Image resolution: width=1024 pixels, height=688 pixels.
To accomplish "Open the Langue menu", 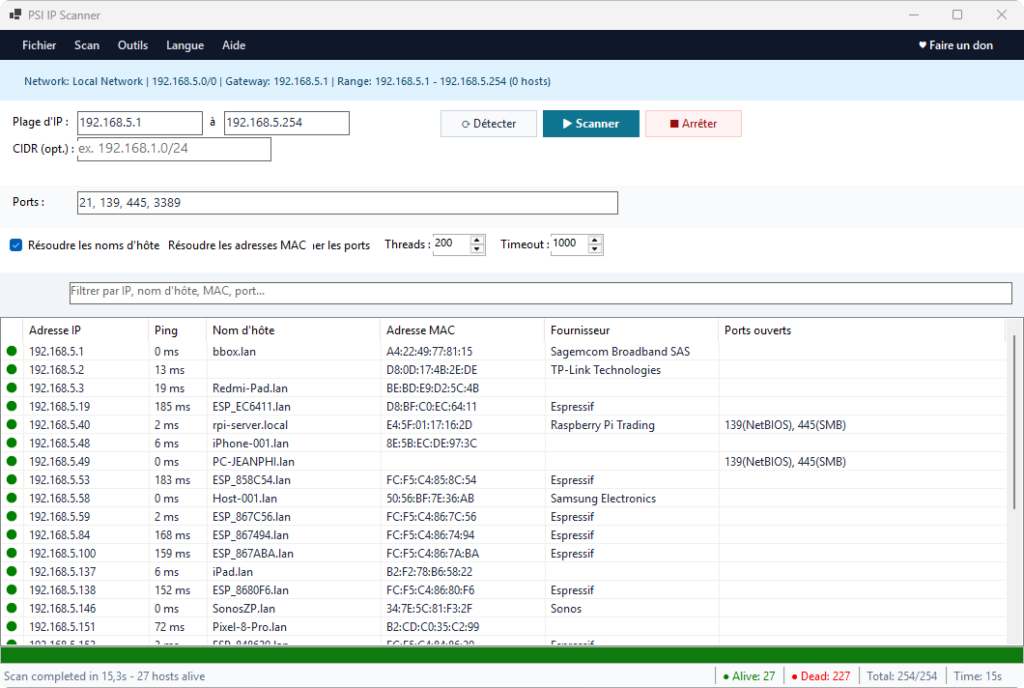I will [x=185, y=45].
